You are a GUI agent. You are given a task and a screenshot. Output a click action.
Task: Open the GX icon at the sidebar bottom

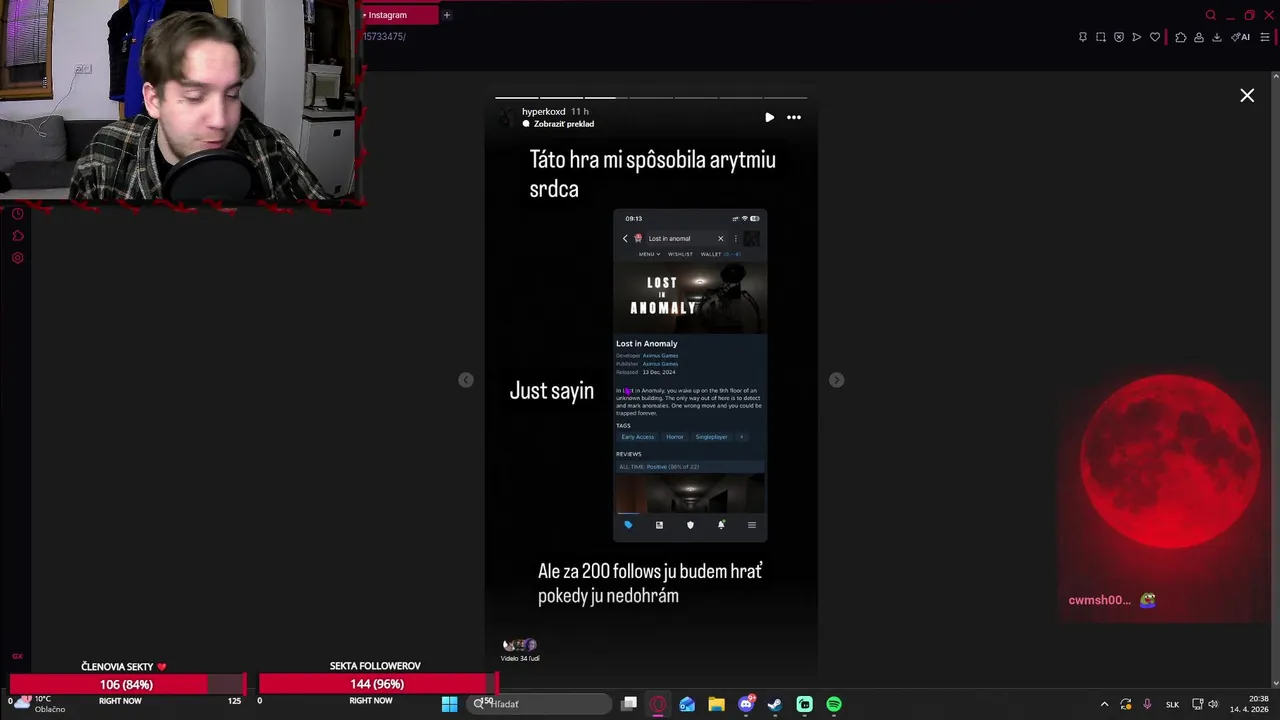pos(17,656)
